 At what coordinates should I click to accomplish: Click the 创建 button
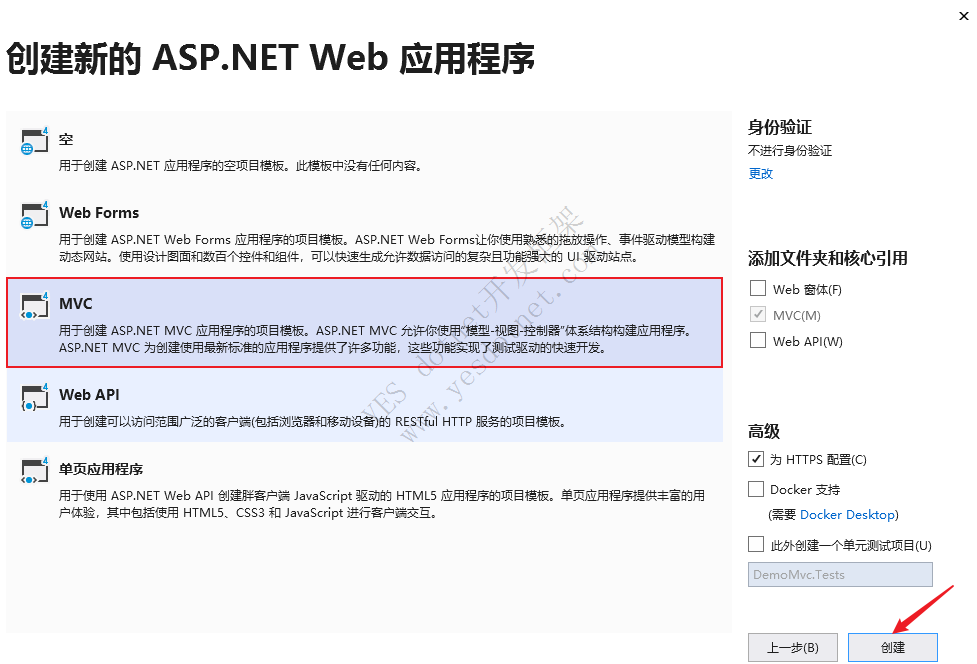click(893, 648)
